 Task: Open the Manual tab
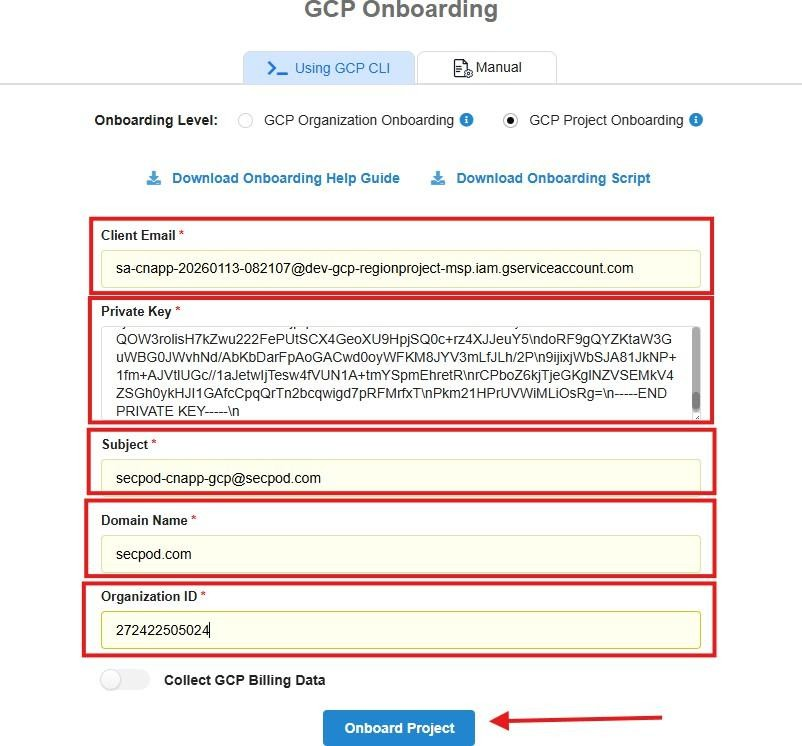[487, 68]
